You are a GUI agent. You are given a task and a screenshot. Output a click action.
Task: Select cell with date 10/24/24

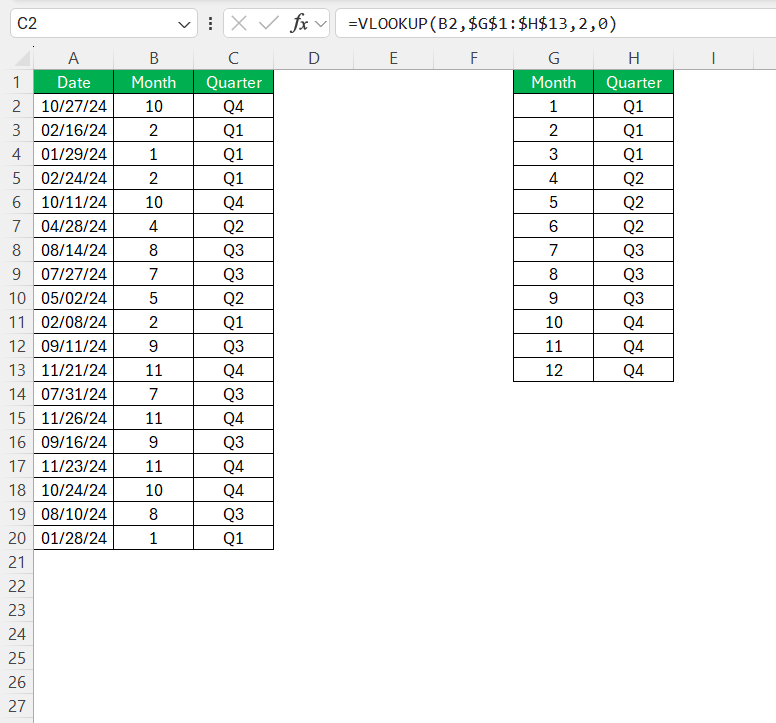(x=74, y=490)
